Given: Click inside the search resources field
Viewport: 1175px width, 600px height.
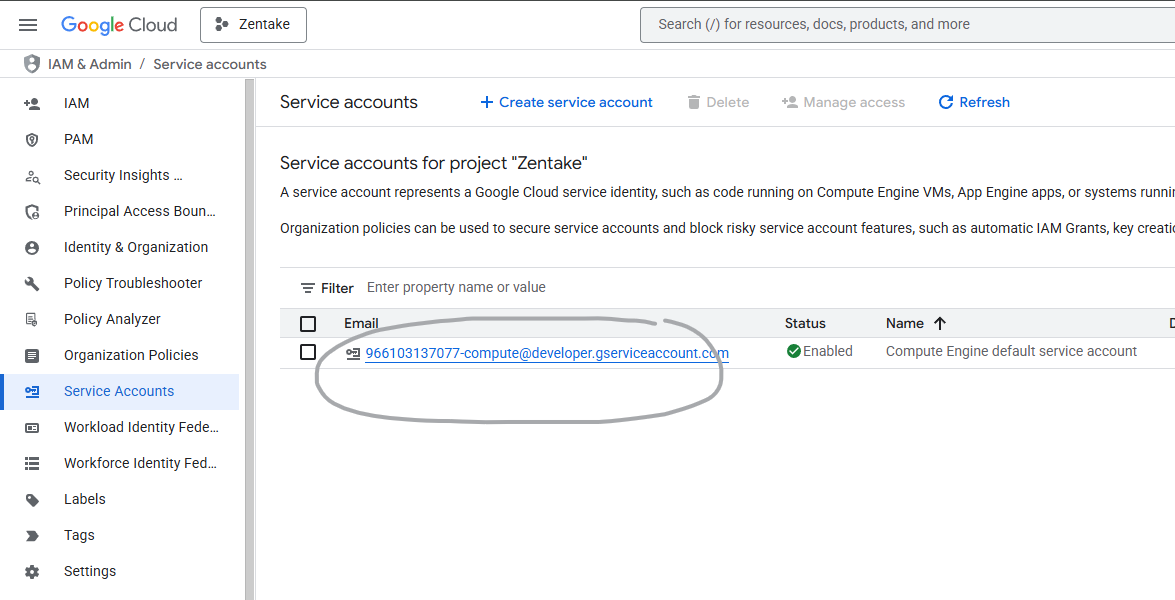Looking at the screenshot, I should [900, 24].
